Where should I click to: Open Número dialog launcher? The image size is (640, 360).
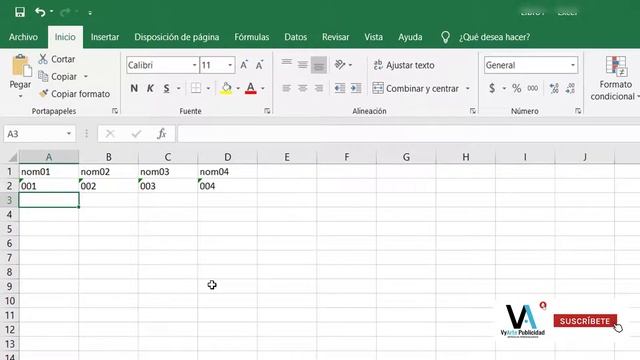(x=578, y=111)
